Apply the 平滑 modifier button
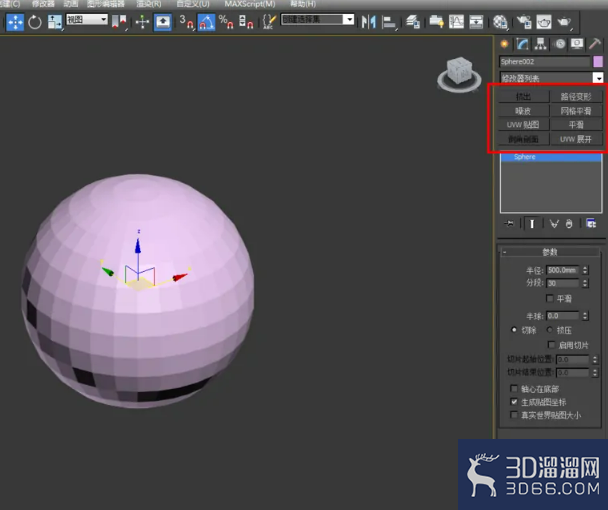This screenshot has height=510, width=608. coord(576,125)
